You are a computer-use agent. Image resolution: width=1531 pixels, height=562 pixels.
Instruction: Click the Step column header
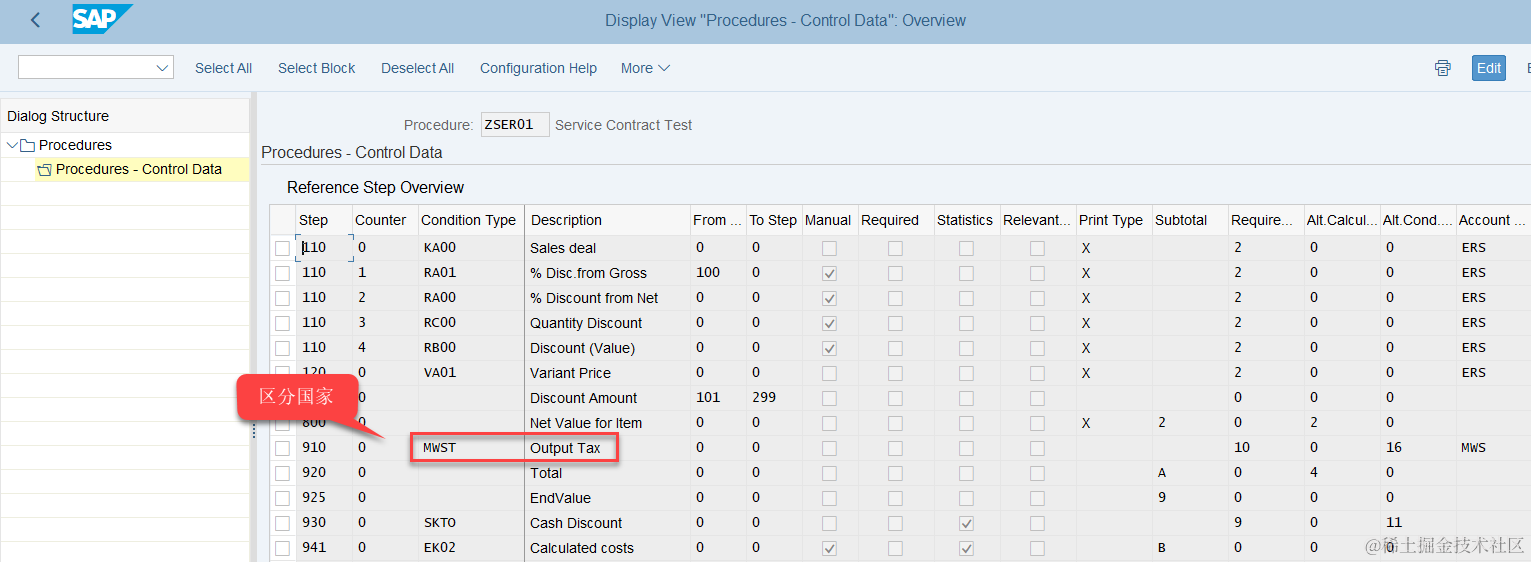click(324, 220)
